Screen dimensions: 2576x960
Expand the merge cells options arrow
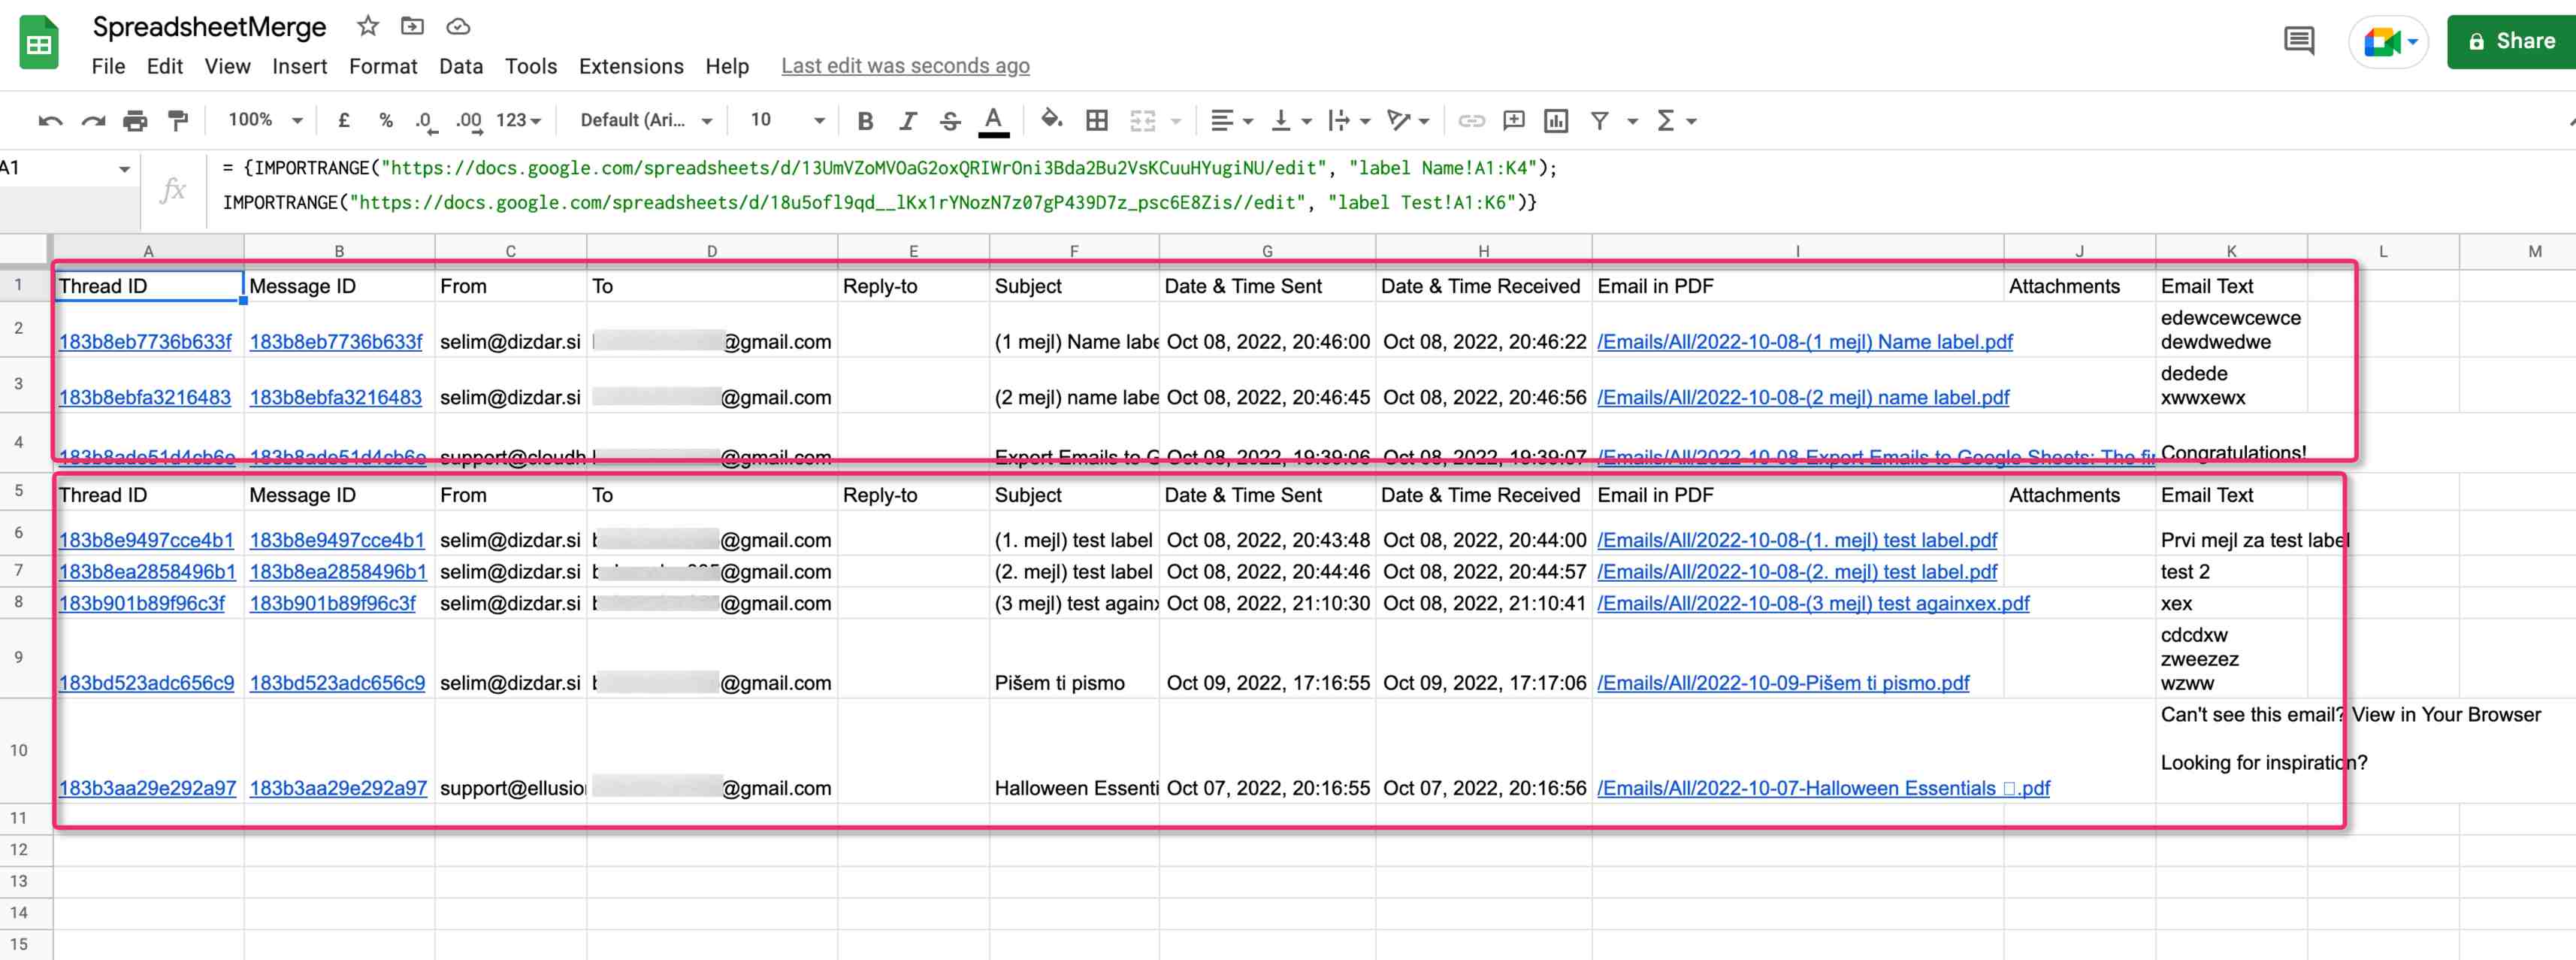point(1176,121)
